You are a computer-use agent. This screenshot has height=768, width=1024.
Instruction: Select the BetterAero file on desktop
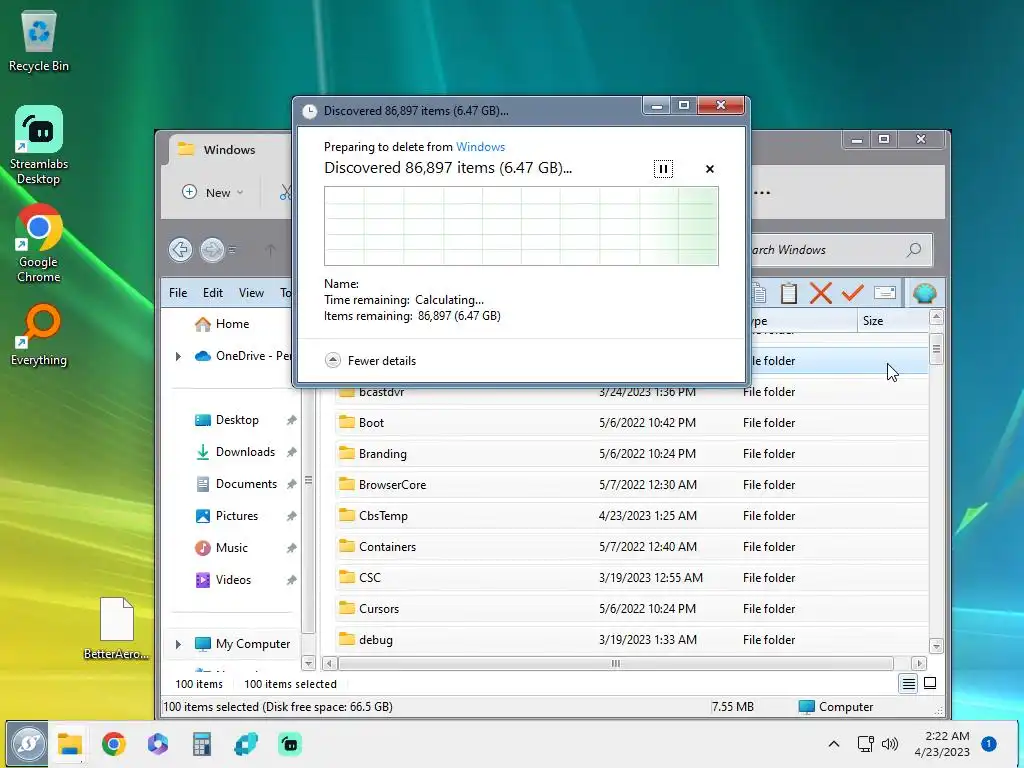pyautogui.click(x=116, y=628)
